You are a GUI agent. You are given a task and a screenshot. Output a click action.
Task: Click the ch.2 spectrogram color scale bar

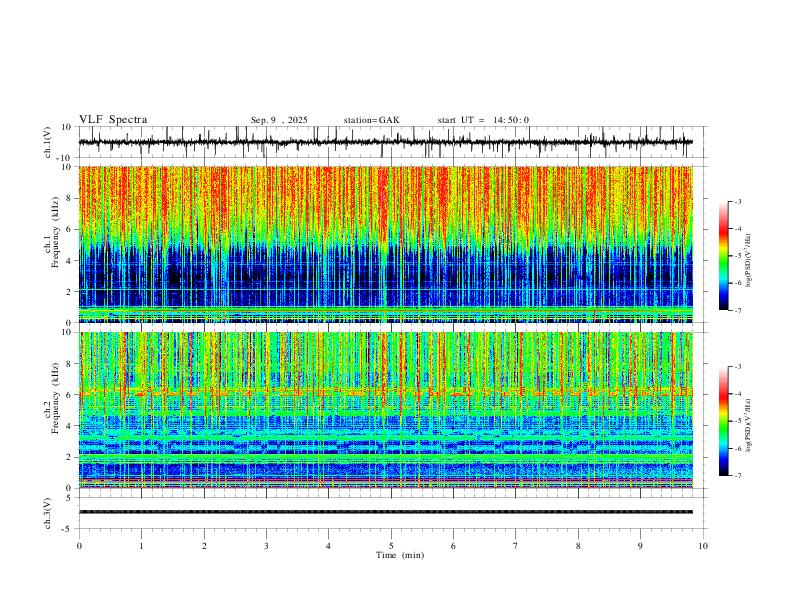coord(723,421)
